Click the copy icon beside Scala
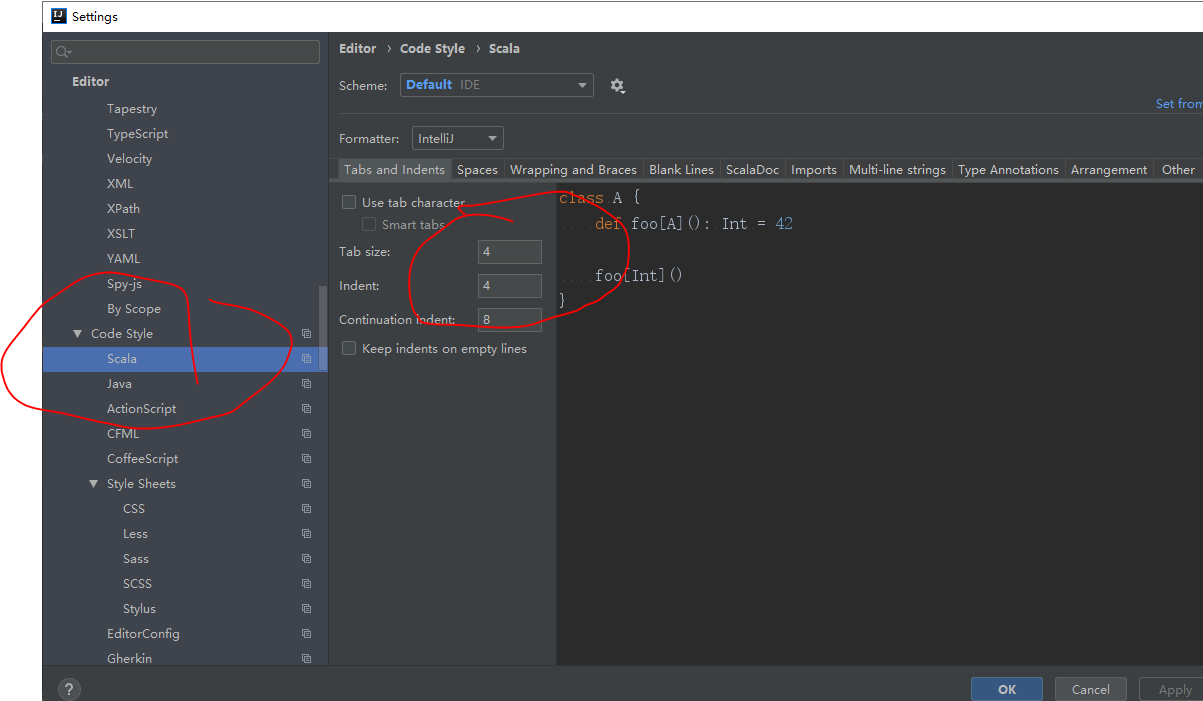The height and width of the screenshot is (701, 1203). [306, 359]
